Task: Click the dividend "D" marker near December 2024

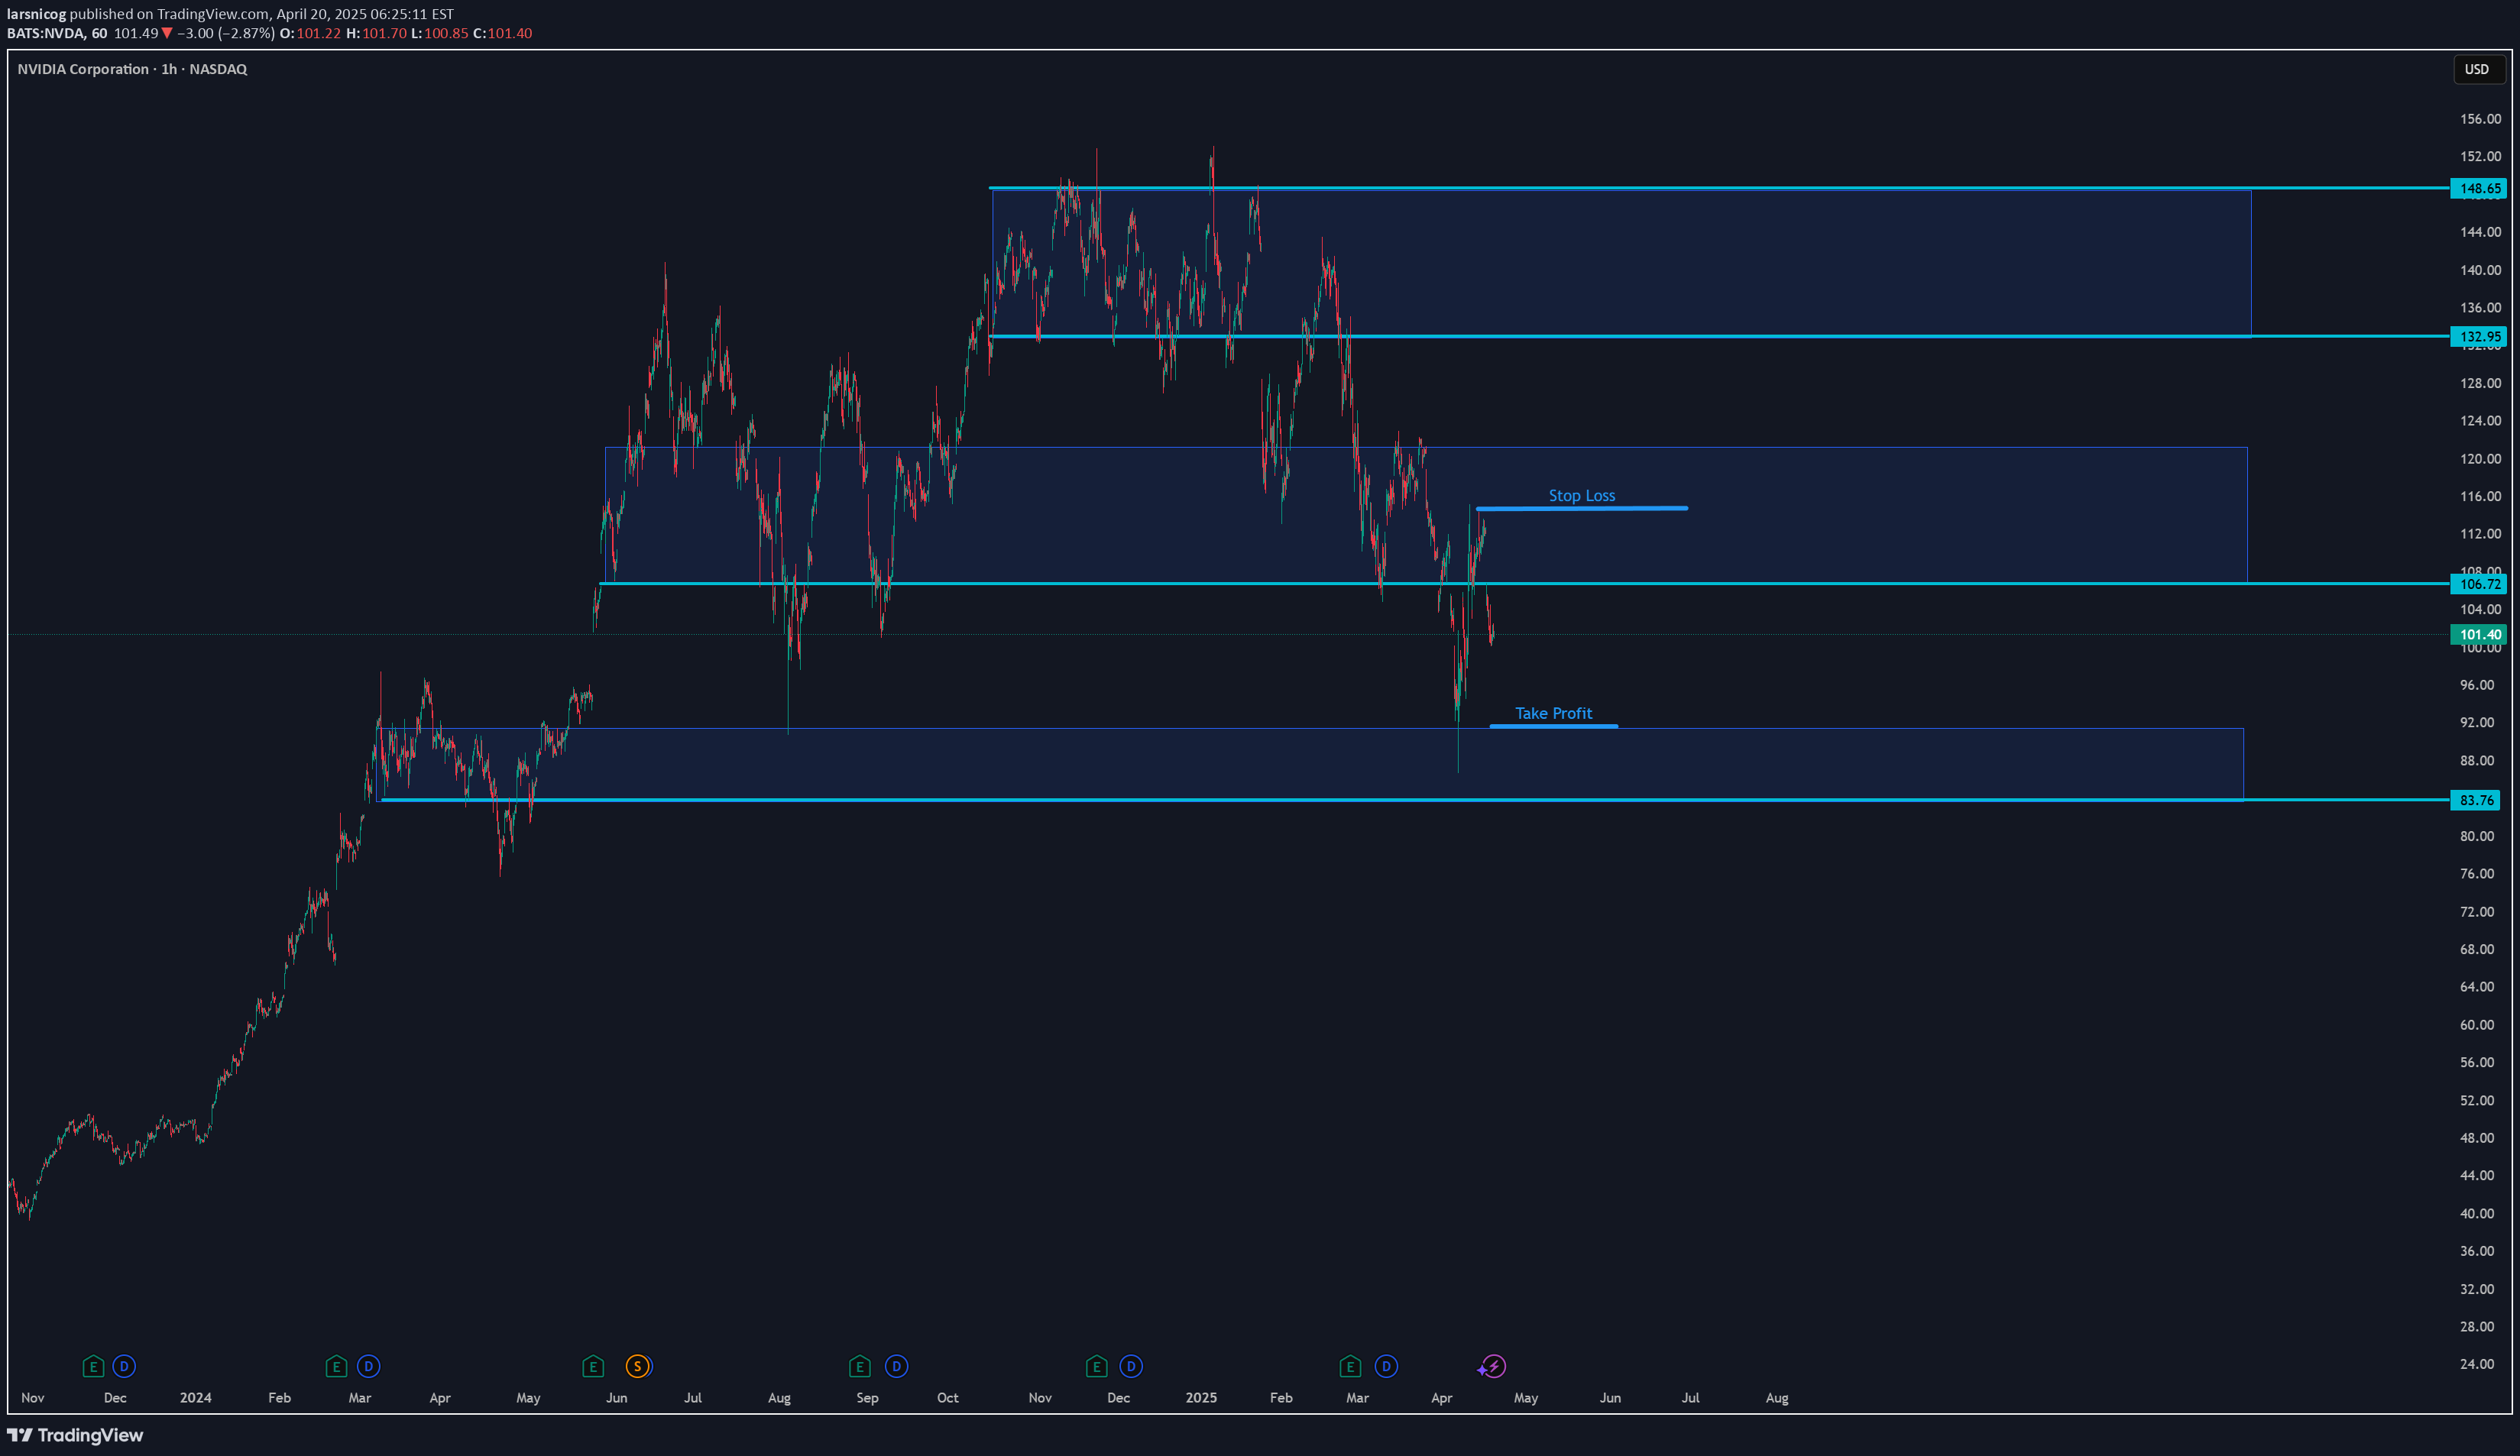Action: [1130, 1366]
